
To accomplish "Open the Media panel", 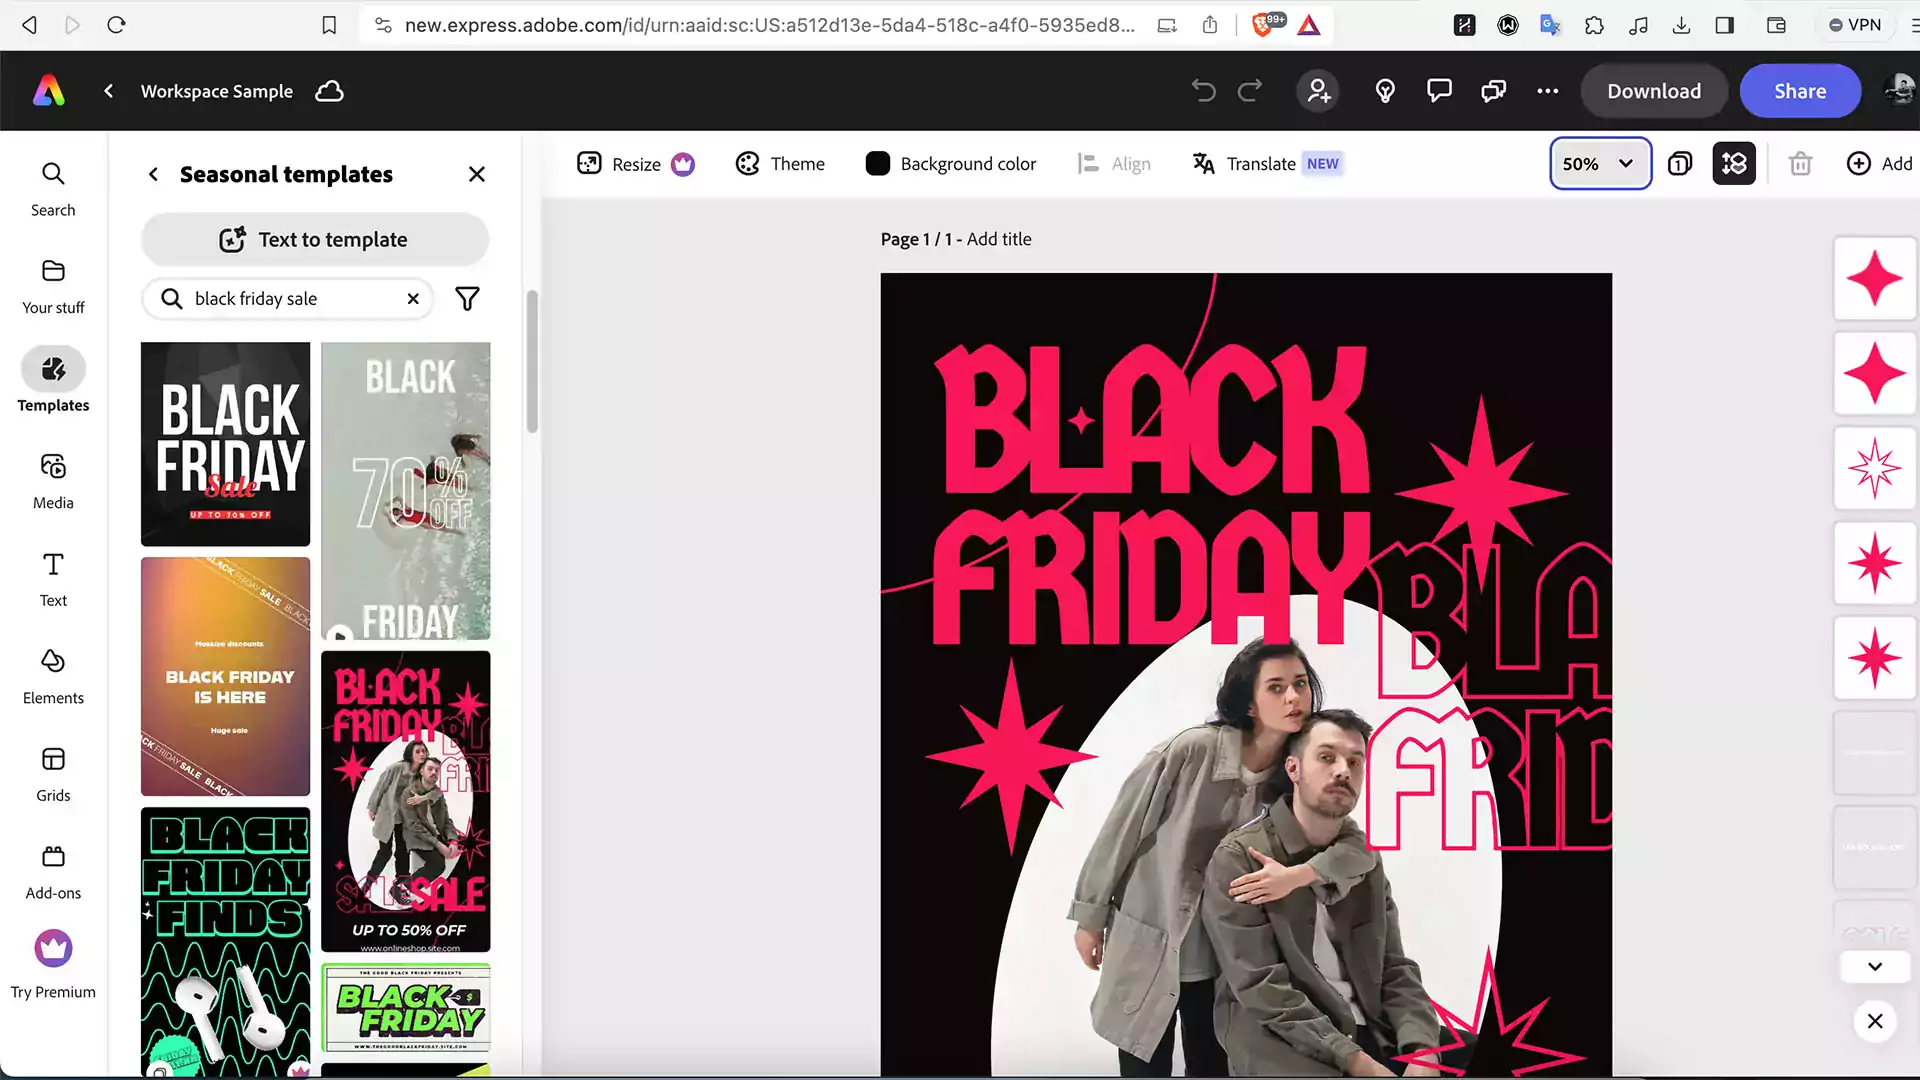I will coord(53,482).
